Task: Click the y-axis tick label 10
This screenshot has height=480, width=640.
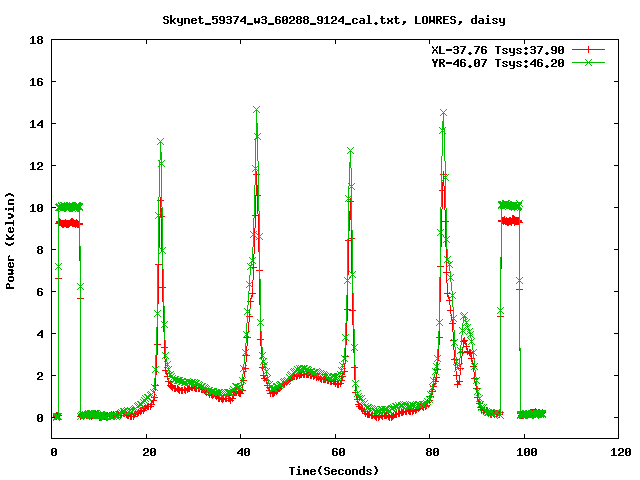Action: (x=37, y=208)
